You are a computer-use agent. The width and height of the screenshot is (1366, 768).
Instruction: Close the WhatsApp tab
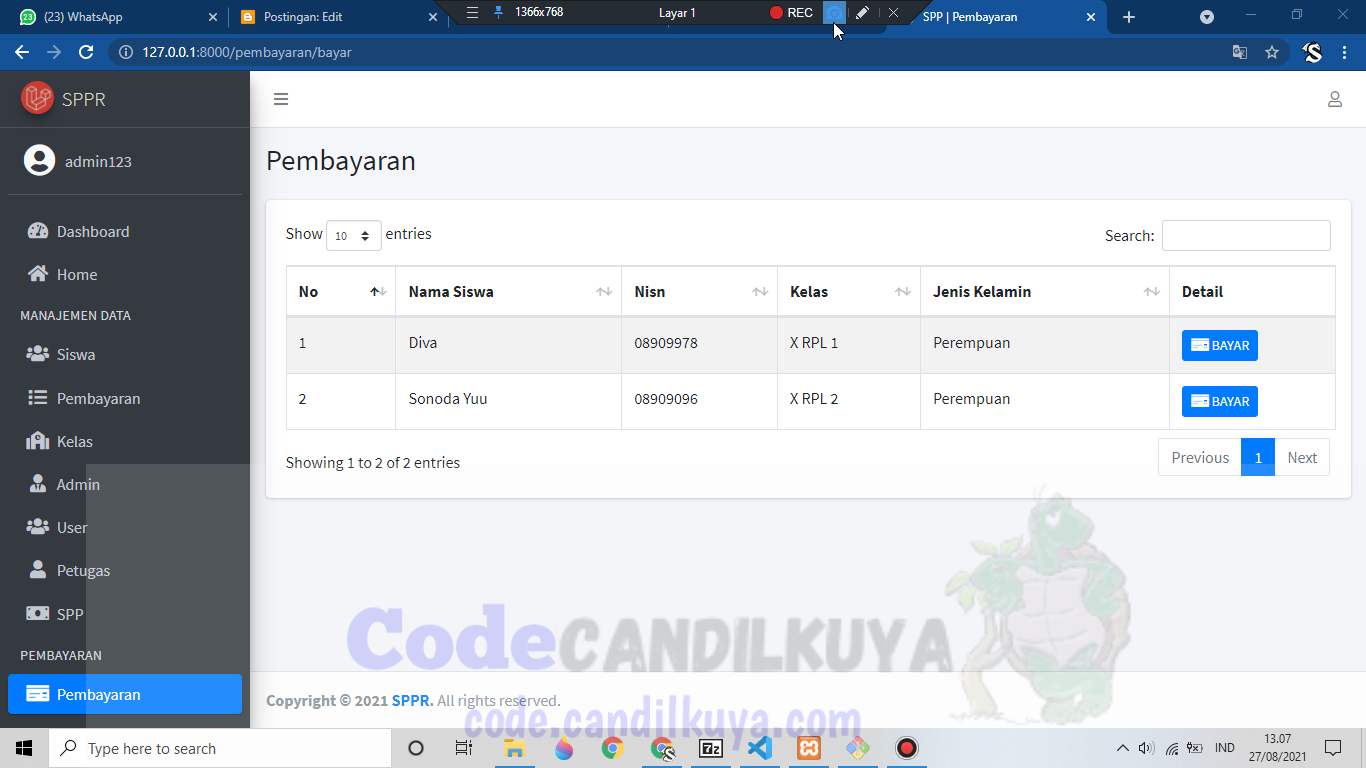(212, 17)
